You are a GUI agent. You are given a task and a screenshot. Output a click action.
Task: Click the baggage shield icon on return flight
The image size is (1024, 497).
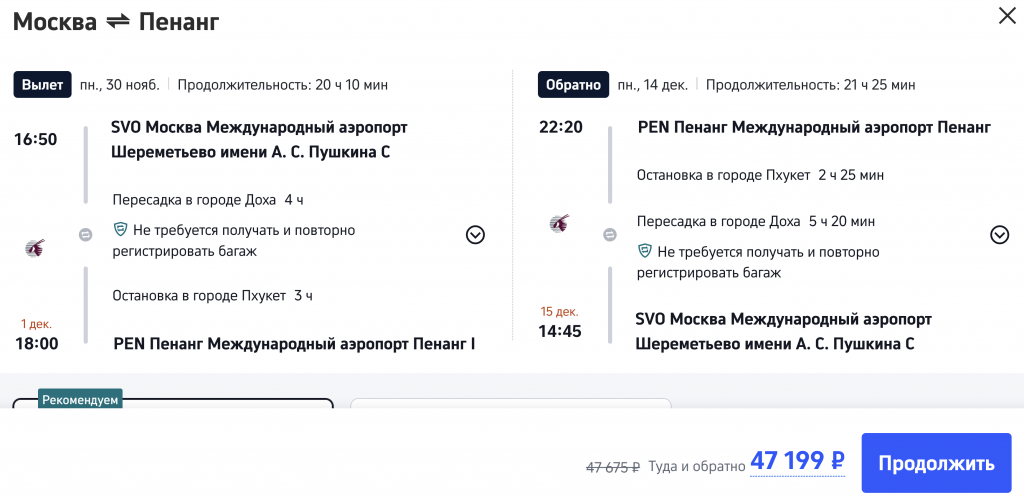tap(645, 251)
